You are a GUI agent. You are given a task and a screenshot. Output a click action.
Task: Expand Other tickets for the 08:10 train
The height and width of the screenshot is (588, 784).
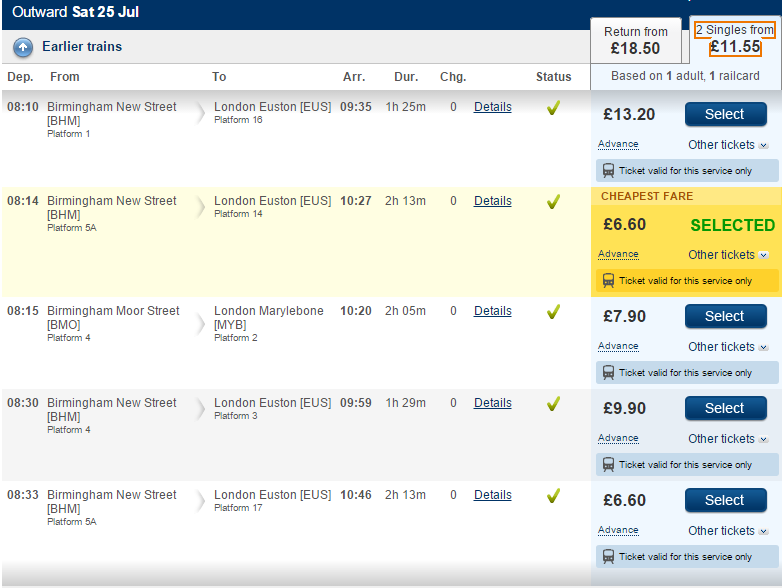[728, 145]
